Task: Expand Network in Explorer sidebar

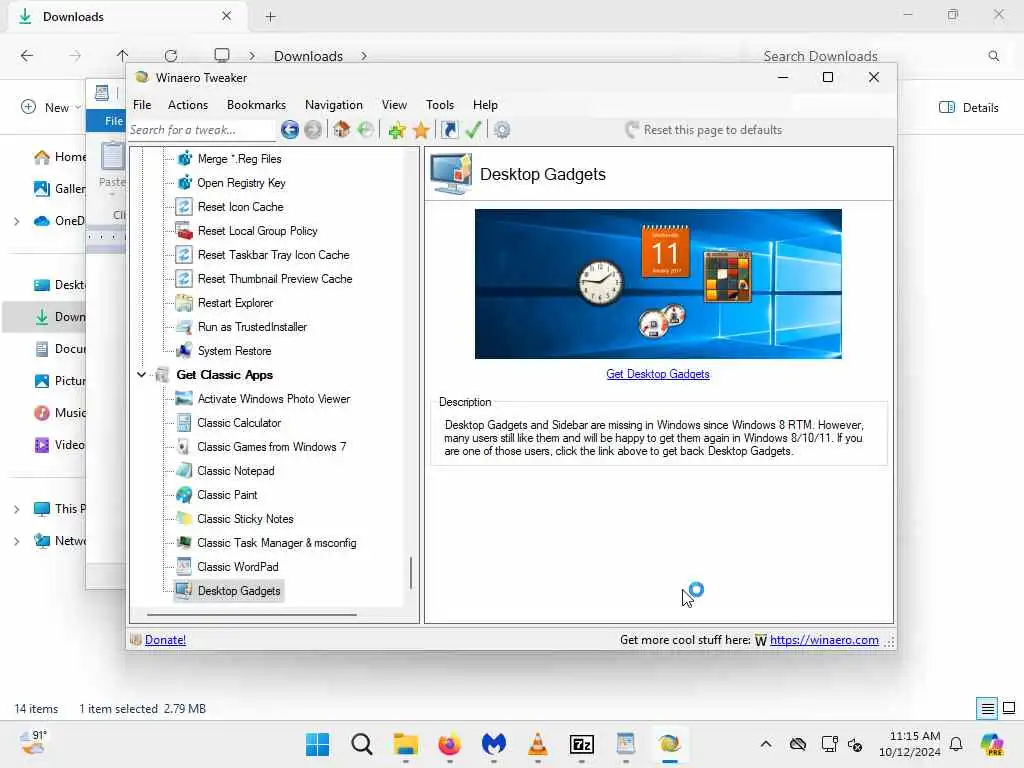Action: coord(16,541)
